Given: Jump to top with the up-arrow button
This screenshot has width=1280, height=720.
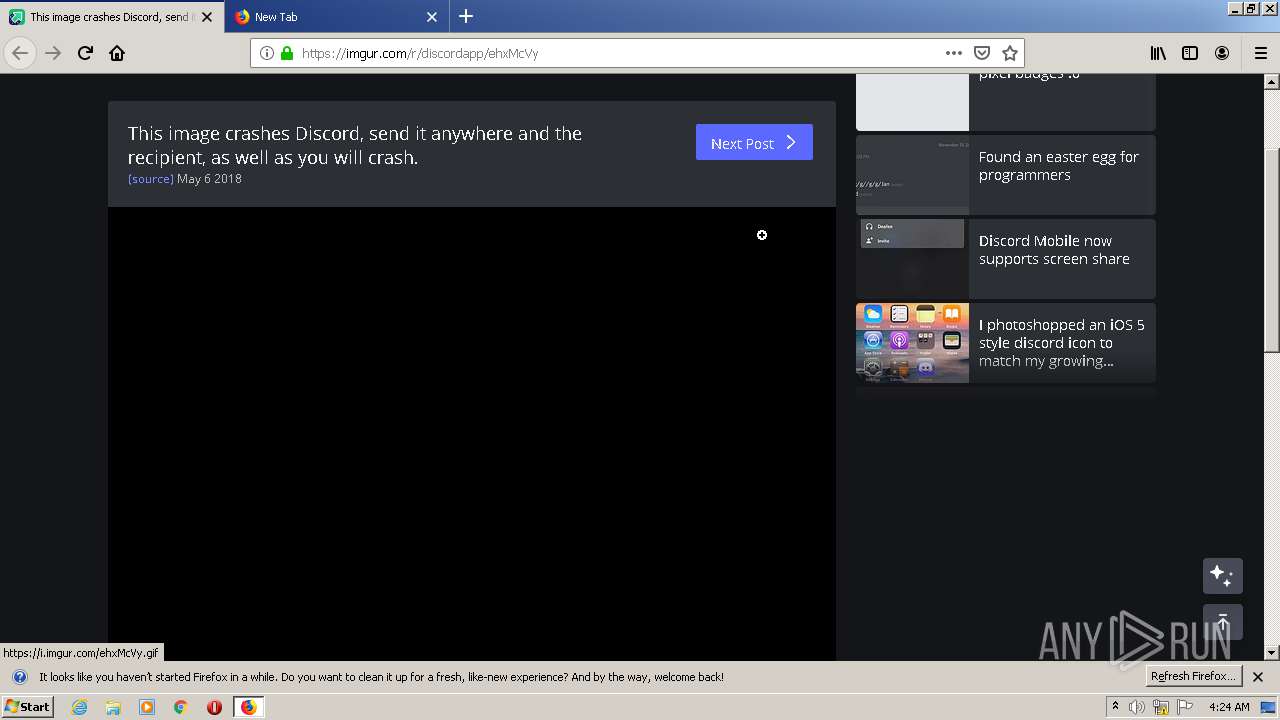Looking at the screenshot, I should coord(1222,622).
